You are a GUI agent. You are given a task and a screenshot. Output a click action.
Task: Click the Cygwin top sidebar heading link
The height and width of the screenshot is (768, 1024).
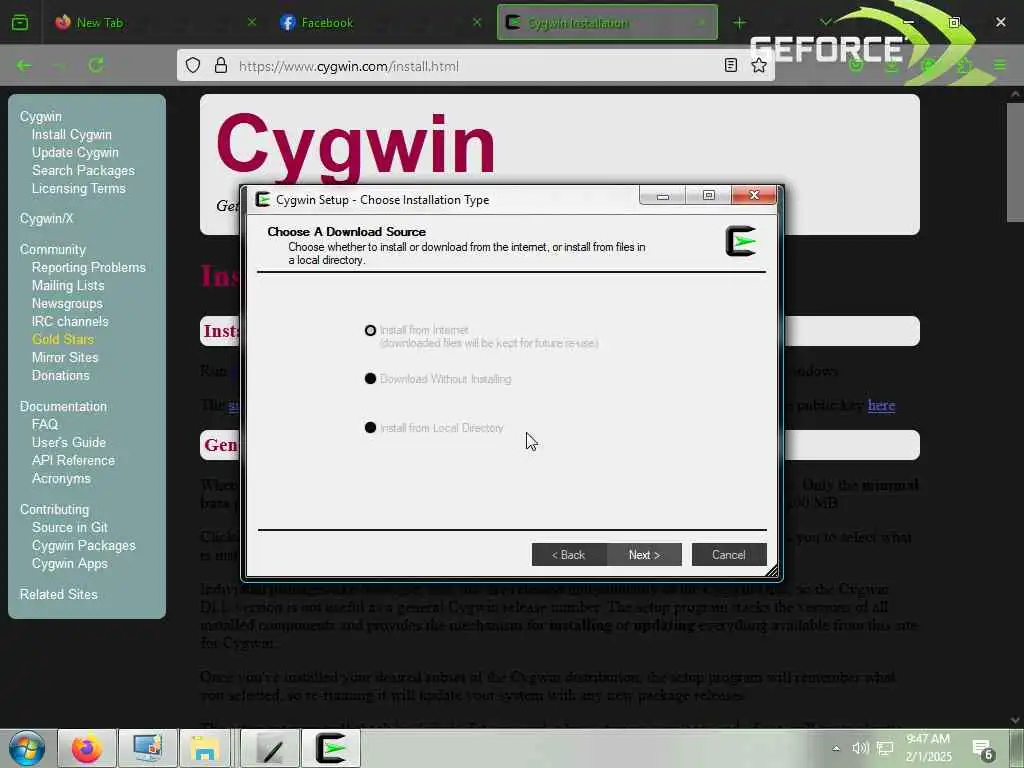click(40, 116)
